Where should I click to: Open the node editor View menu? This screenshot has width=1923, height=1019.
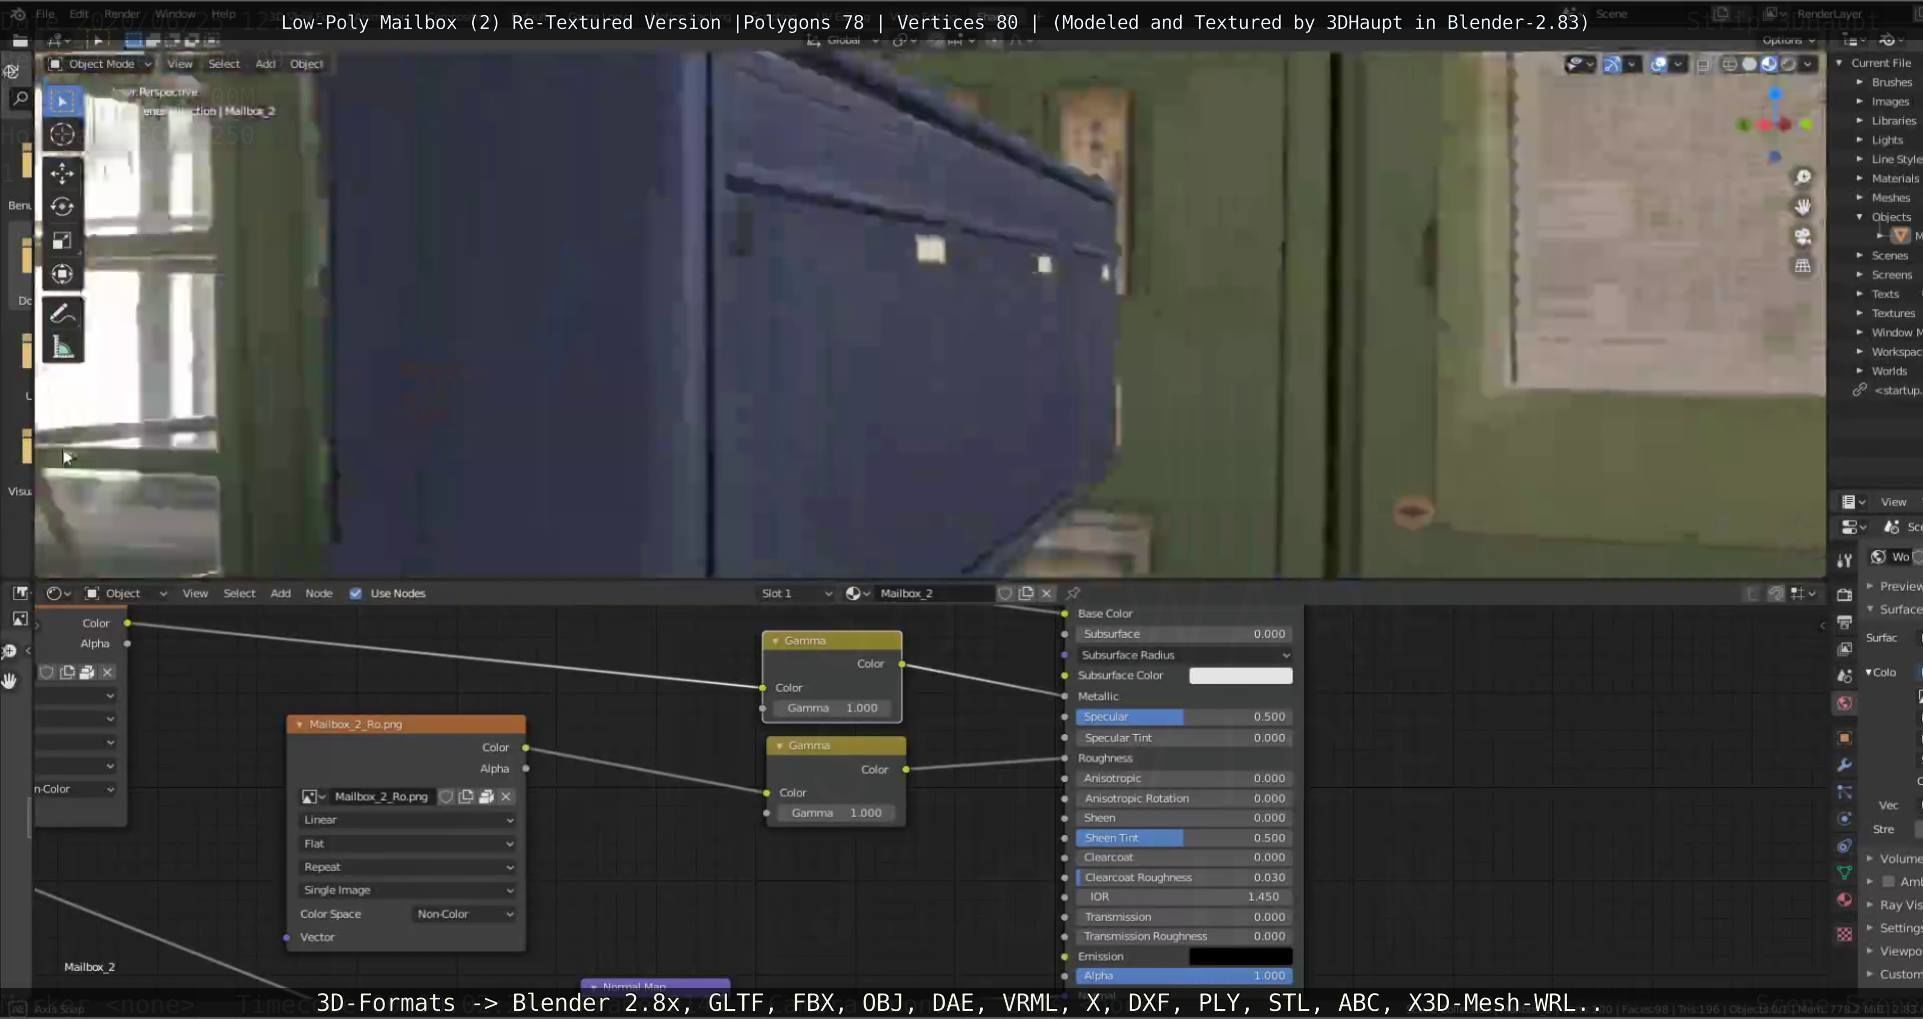click(195, 593)
